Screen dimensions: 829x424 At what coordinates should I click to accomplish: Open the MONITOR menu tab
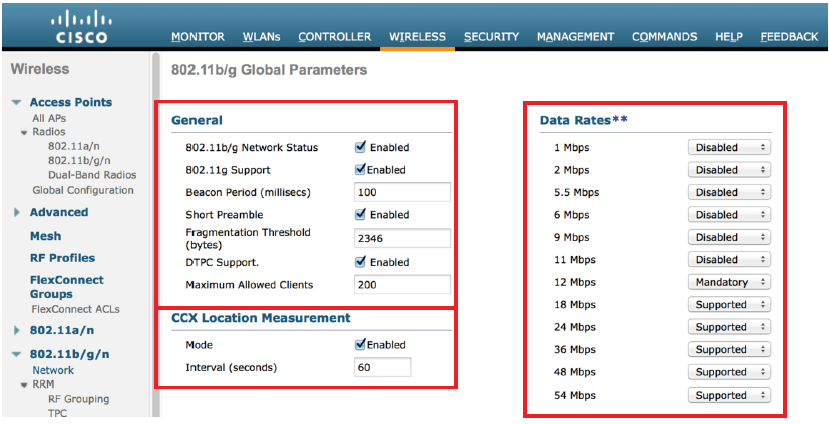(x=197, y=37)
